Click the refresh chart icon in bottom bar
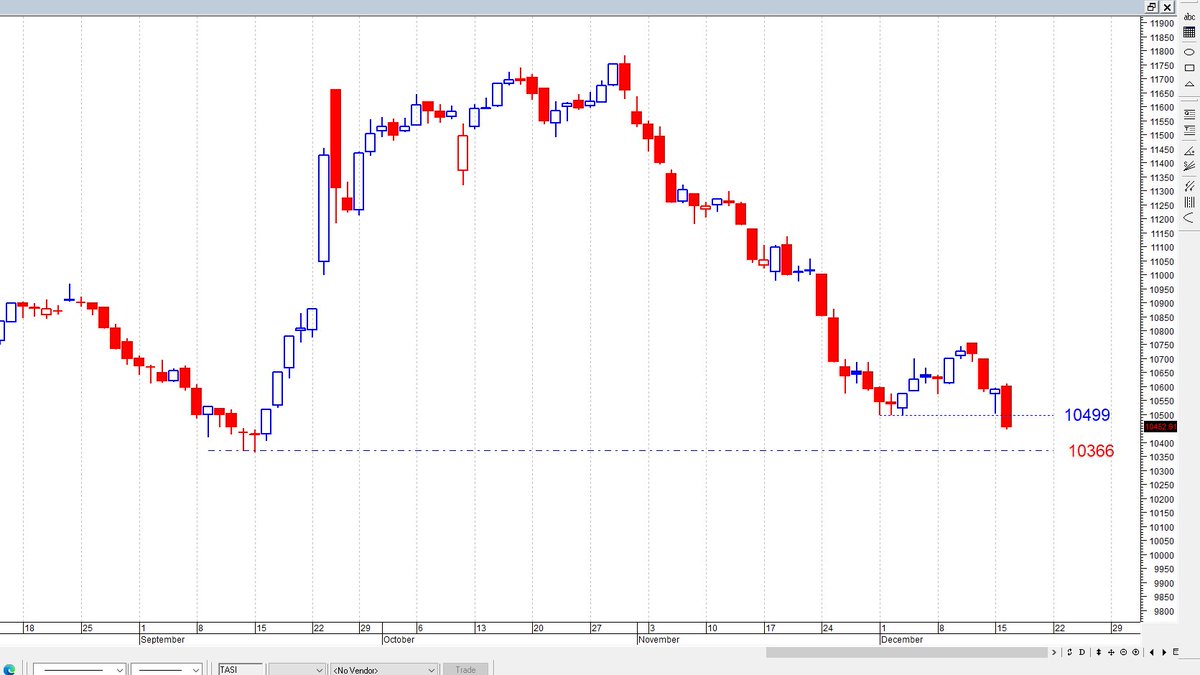1200x675 pixels. pyautogui.click(x=1069, y=652)
